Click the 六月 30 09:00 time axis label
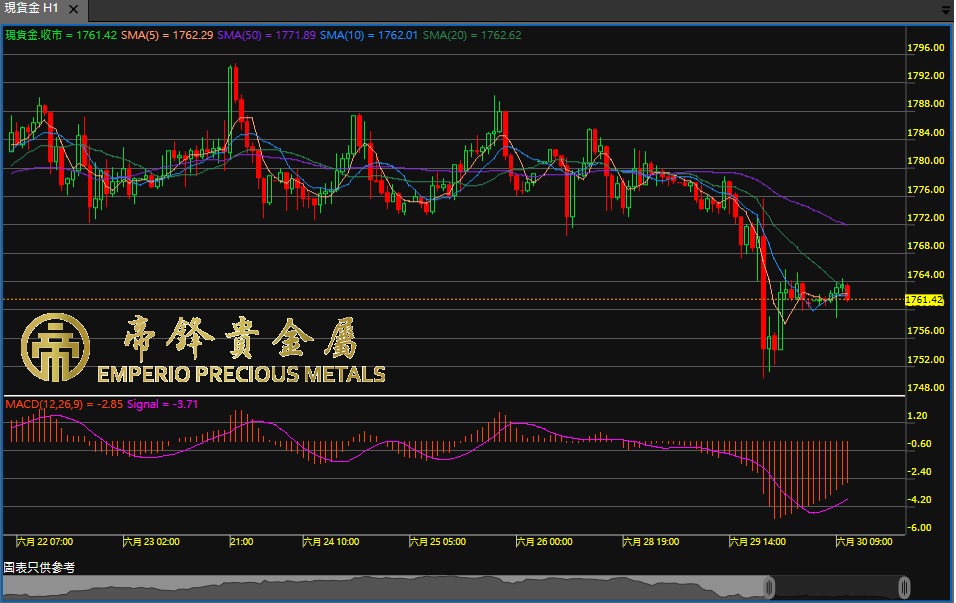956x603 pixels. click(x=864, y=541)
